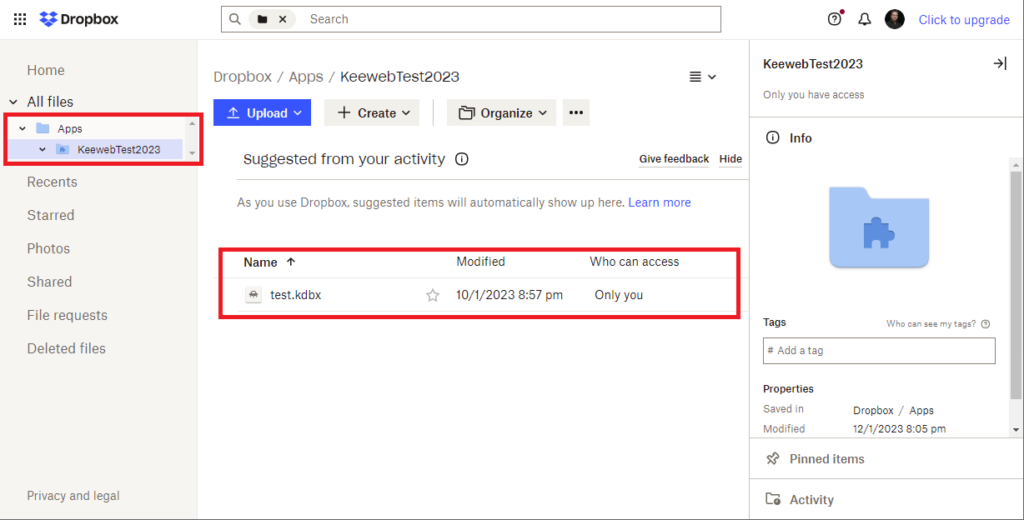The height and width of the screenshot is (520, 1024).
Task: Navigate to Dropbox breadcrumb
Action: [242, 76]
